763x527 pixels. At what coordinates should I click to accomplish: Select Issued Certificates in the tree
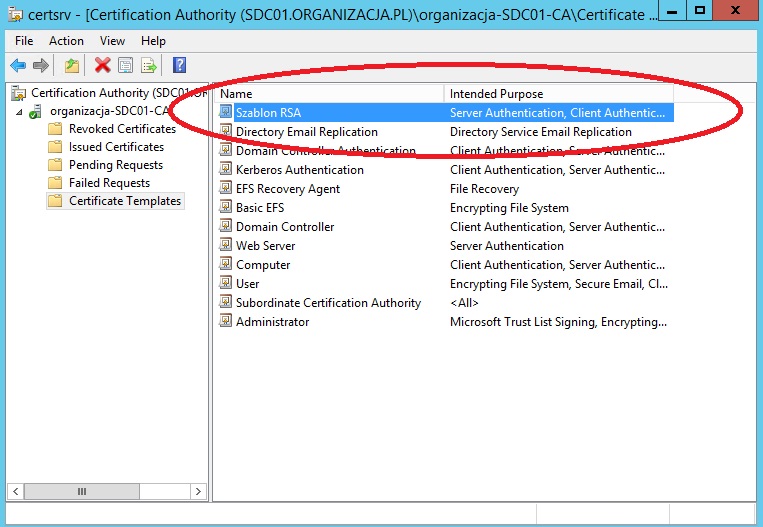116,147
